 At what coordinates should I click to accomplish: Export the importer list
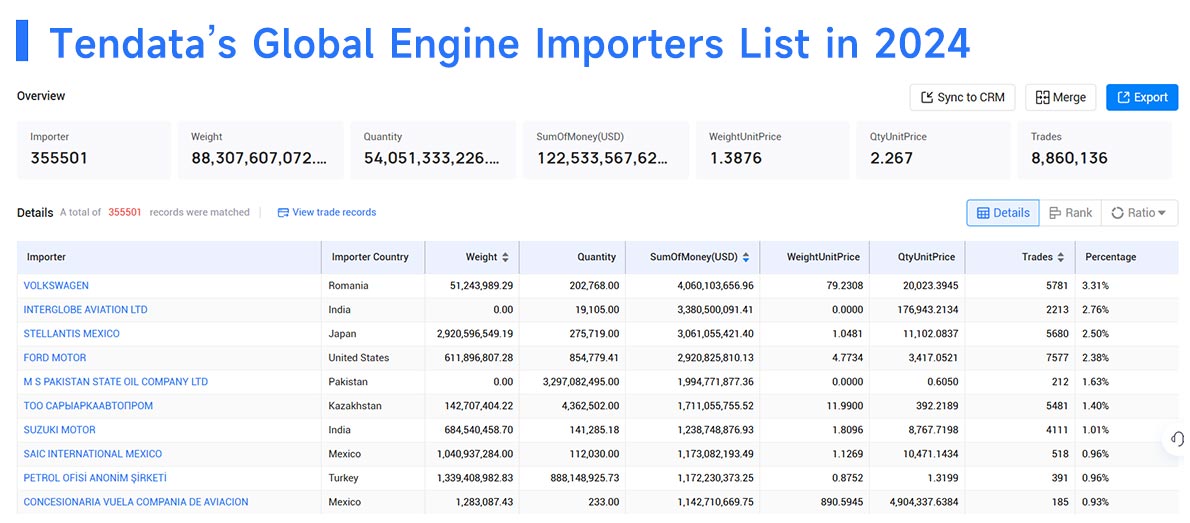click(1141, 97)
